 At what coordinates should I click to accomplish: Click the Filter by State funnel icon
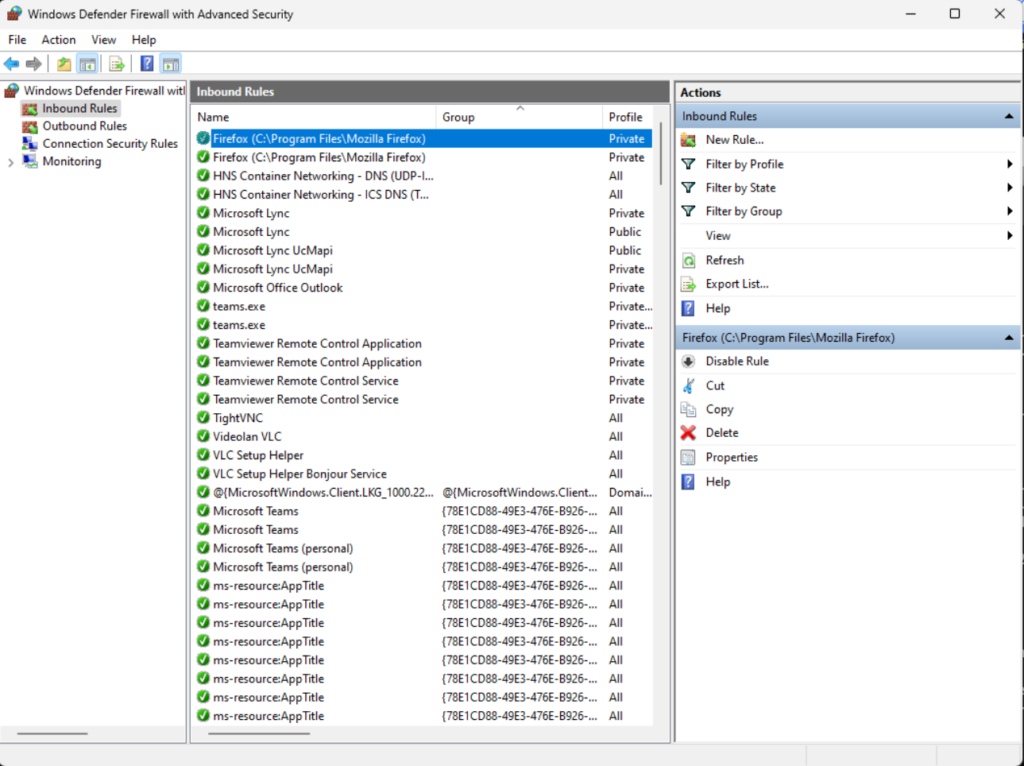(688, 187)
